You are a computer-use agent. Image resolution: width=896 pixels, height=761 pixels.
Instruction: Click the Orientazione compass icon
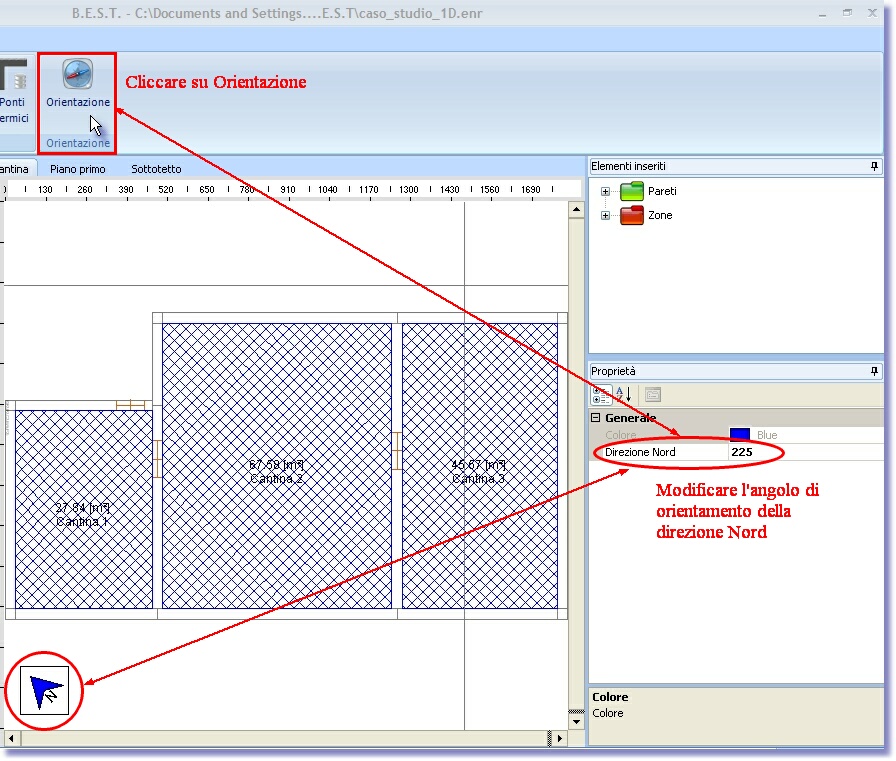77,75
